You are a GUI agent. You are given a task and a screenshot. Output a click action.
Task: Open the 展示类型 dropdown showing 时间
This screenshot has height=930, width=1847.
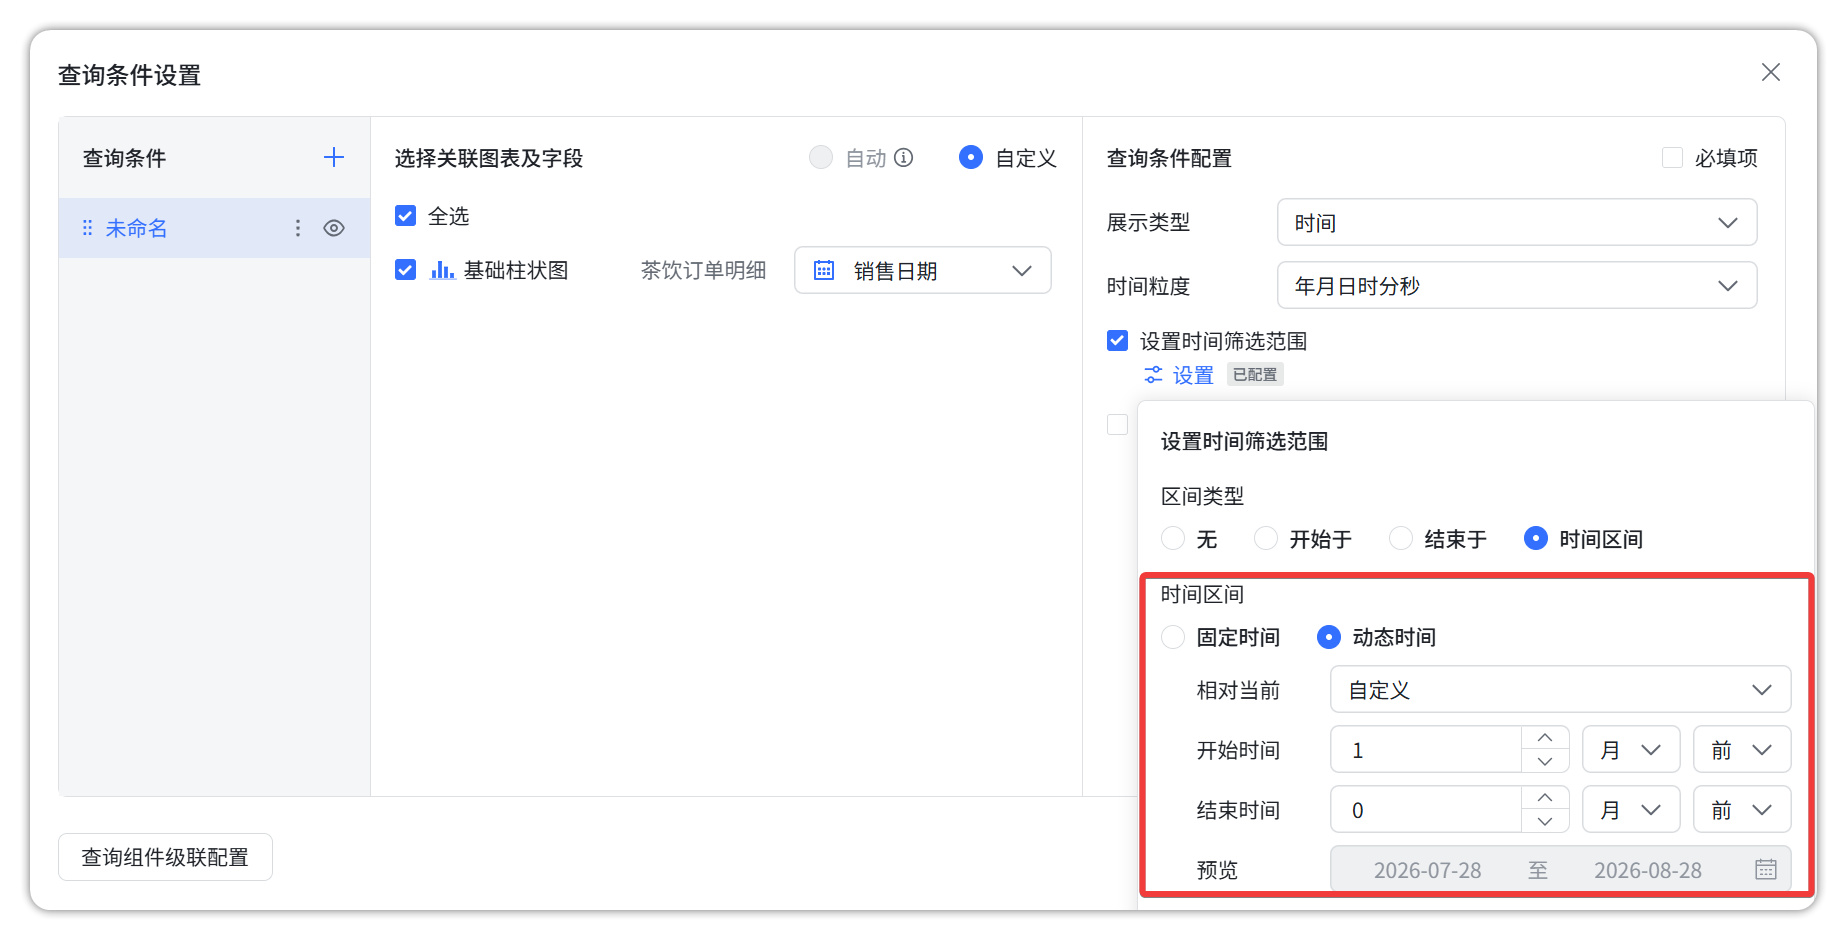[x=1517, y=222]
